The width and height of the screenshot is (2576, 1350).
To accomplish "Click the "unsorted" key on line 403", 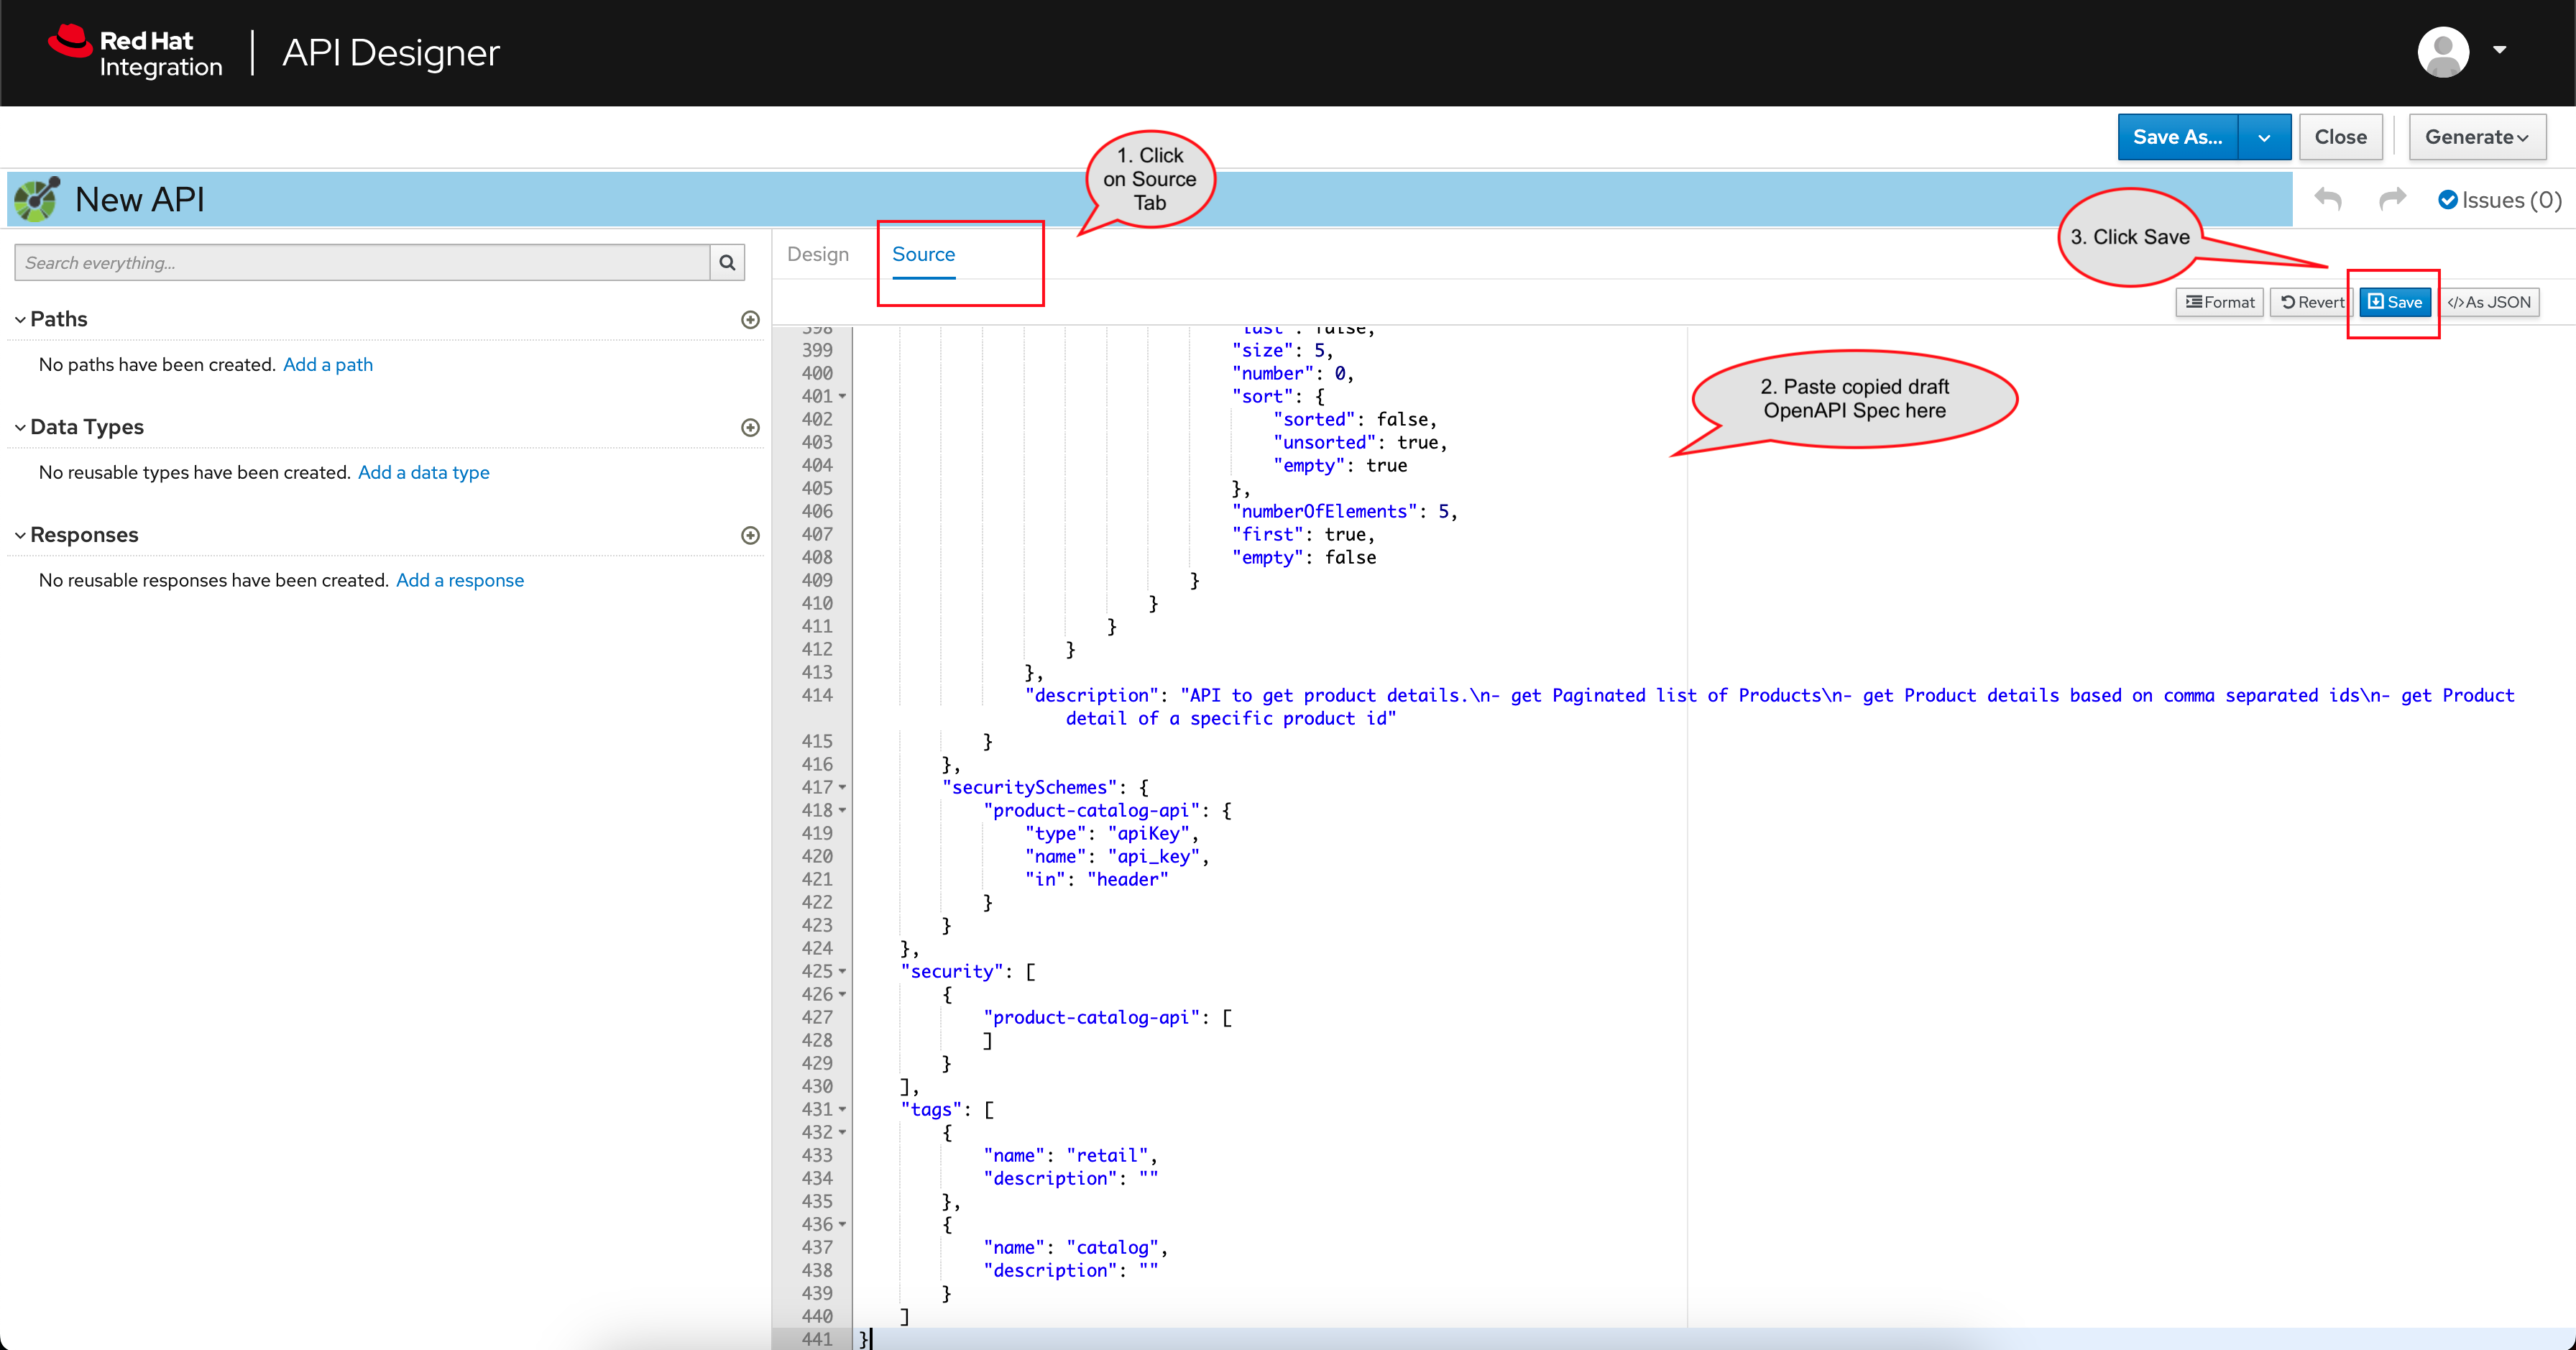I will pyautogui.click(x=1324, y=443).
